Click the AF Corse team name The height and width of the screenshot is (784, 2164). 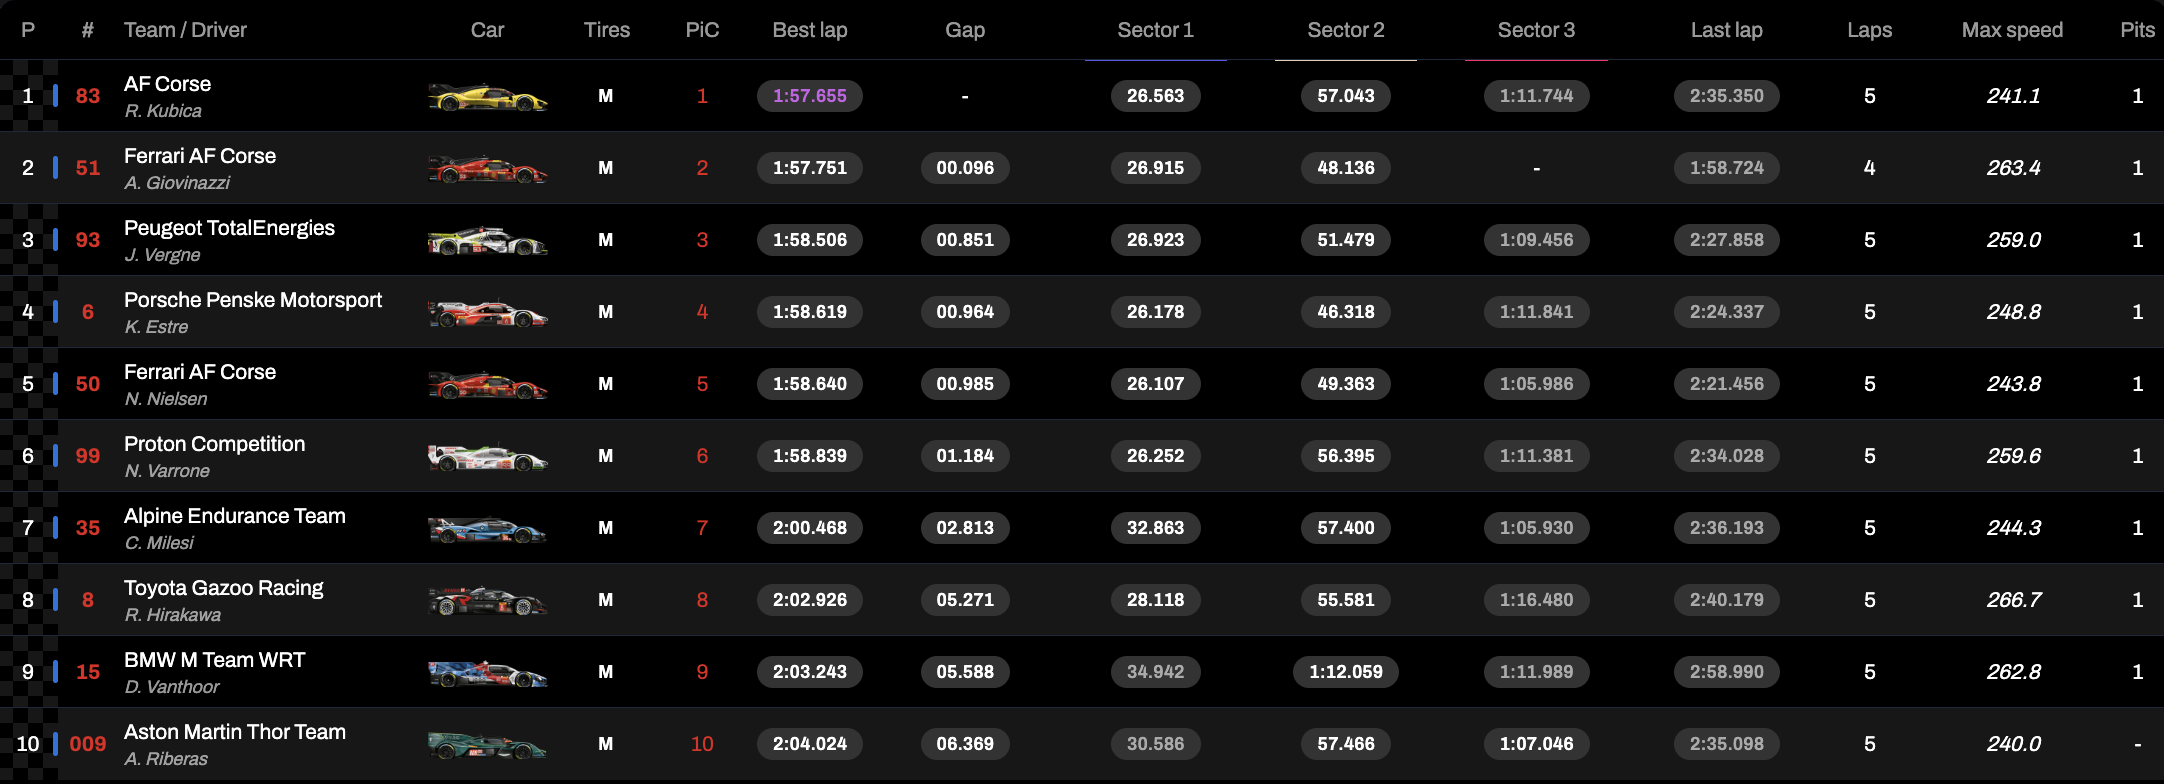tap(167, 84)
